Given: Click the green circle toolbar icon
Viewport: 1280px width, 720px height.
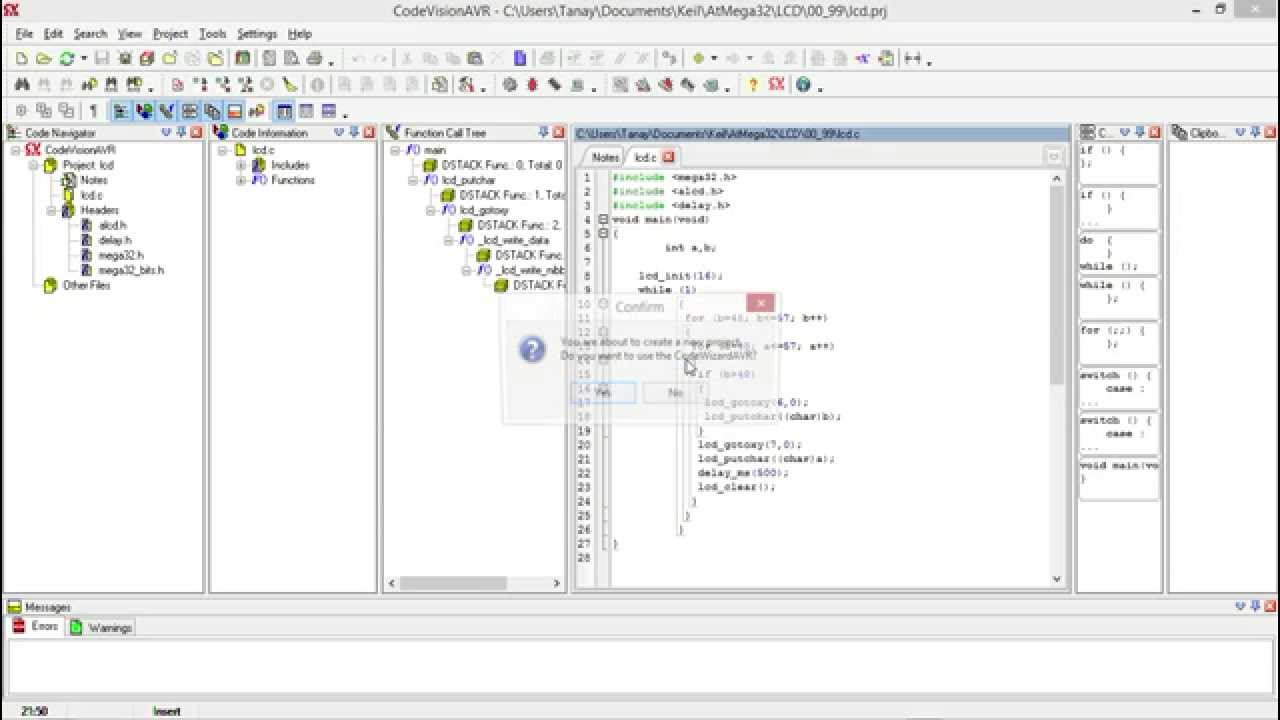Looking at the screenshot, I should point(698,58).
